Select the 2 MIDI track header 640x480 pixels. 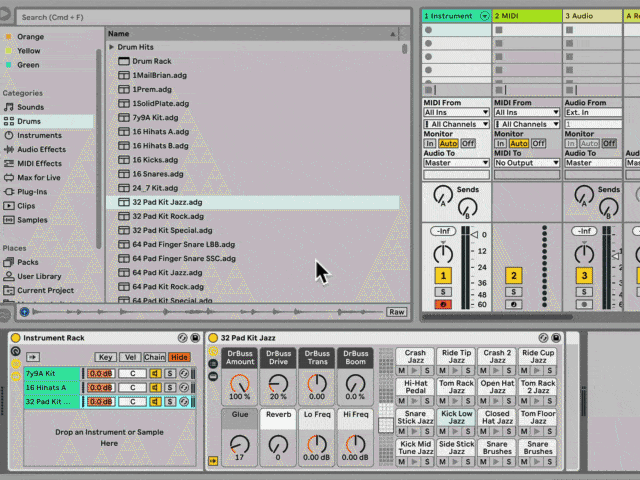[x=527, y=16]
